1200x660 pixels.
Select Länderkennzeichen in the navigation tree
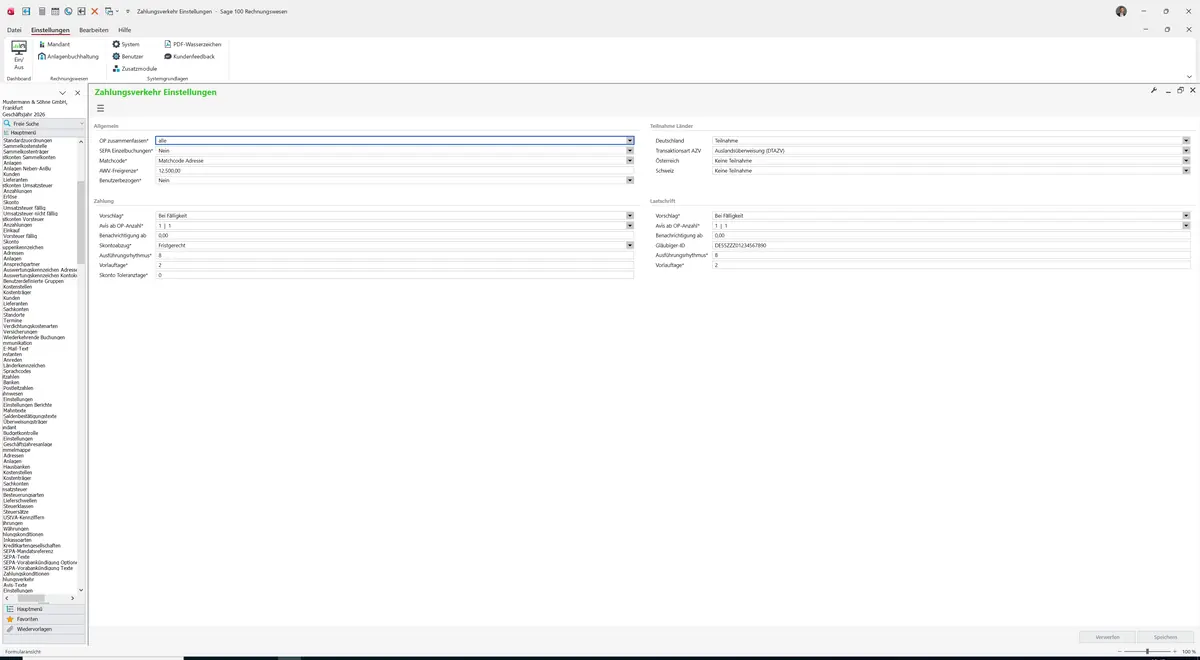pyautogui.click(x=24, y=365)
